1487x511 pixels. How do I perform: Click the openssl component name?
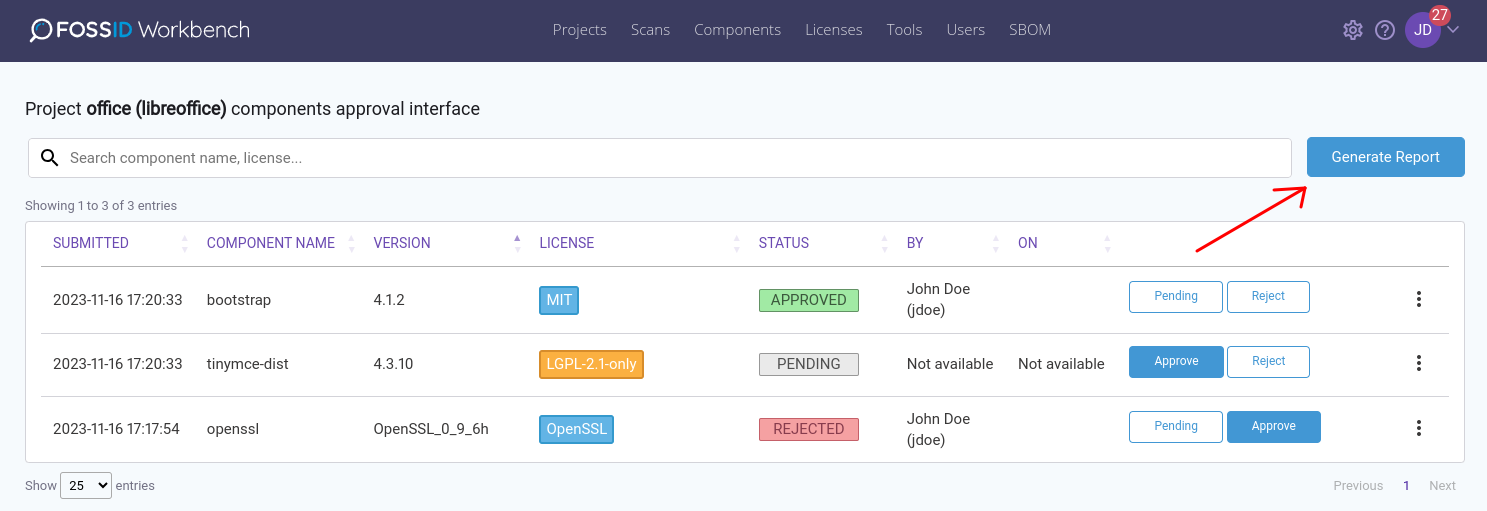pos(233,429)
